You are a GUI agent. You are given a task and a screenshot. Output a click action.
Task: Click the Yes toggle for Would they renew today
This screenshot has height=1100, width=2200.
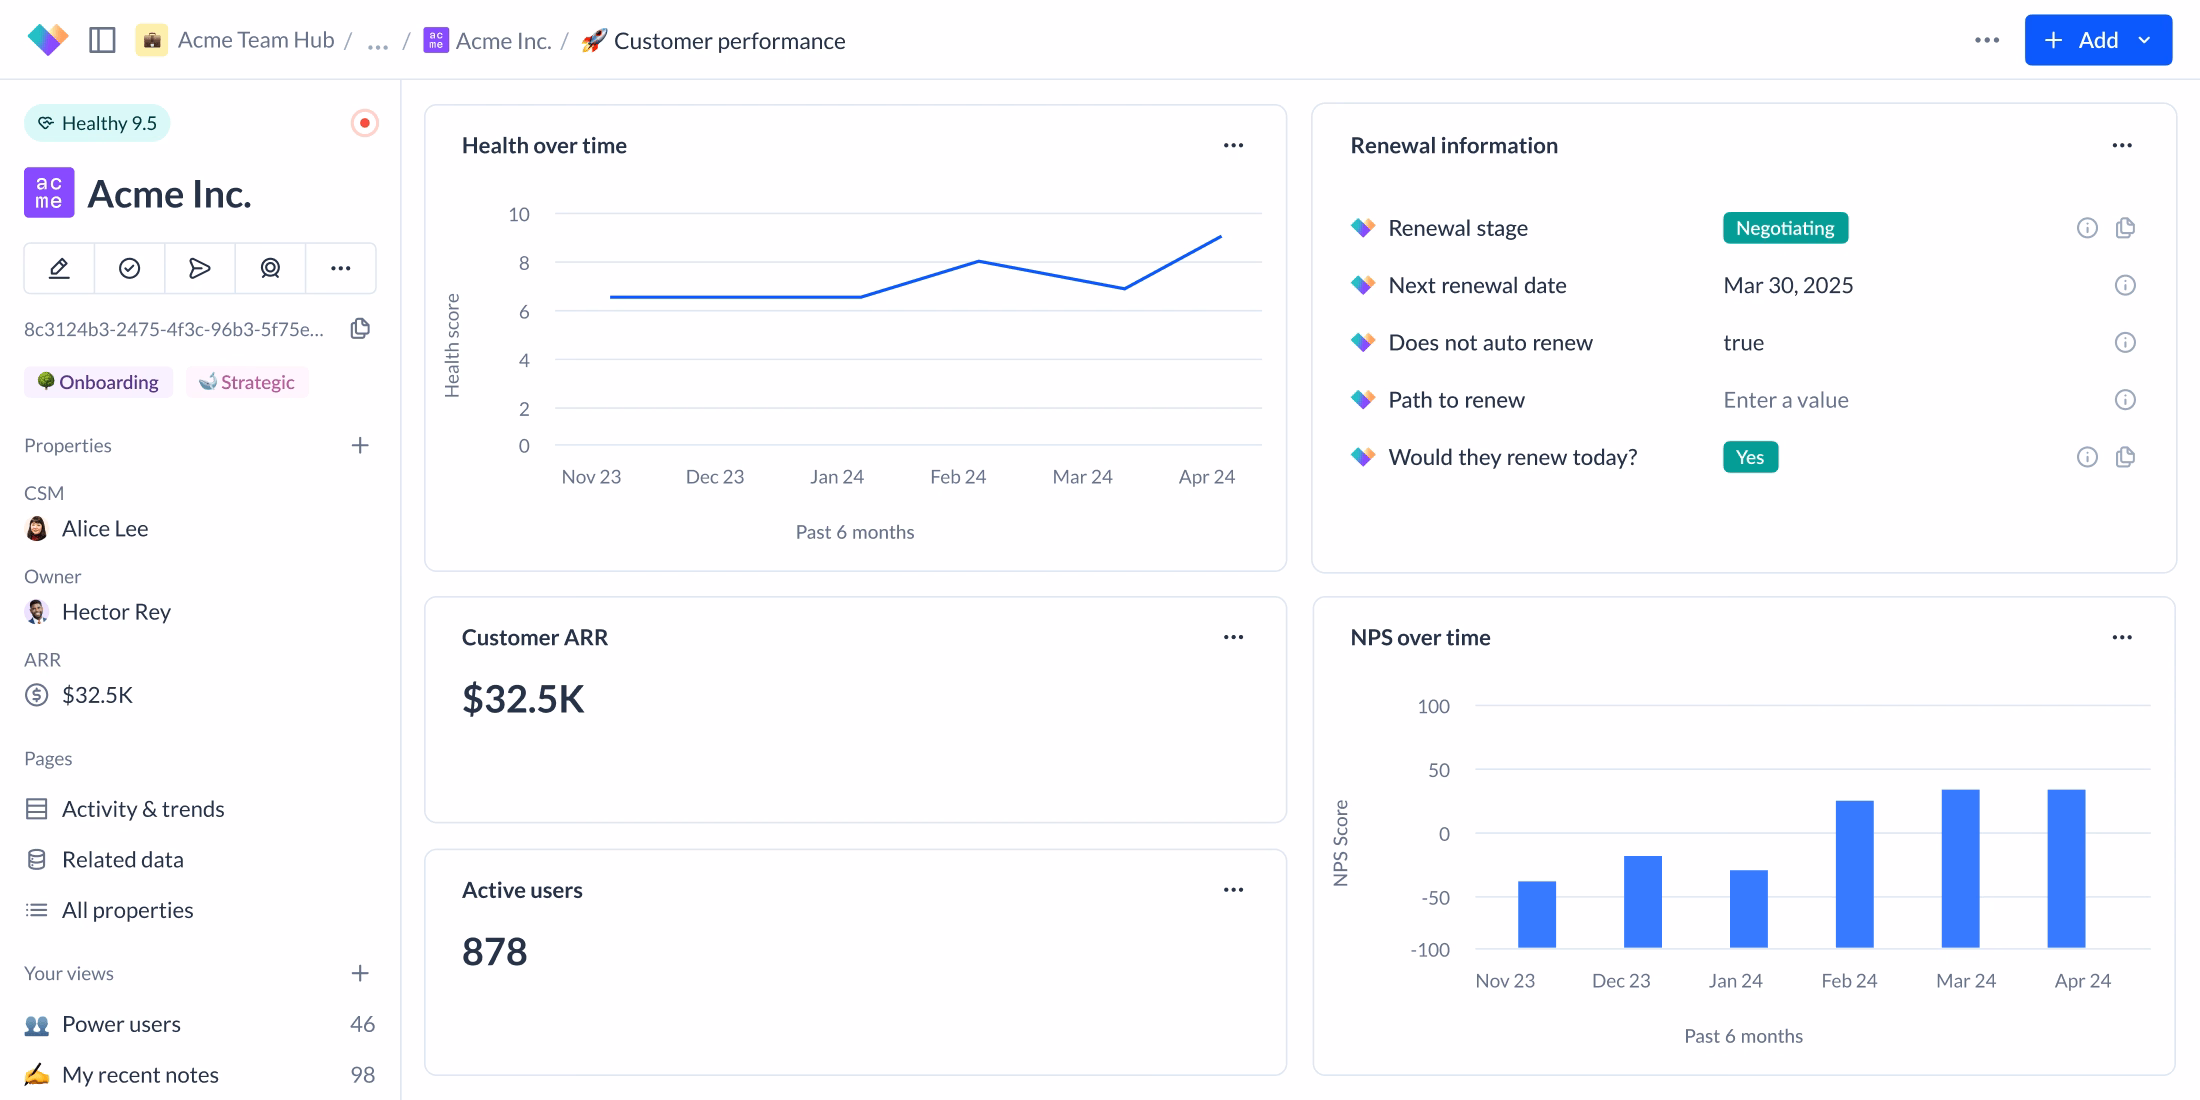[x=1750, y=457]
